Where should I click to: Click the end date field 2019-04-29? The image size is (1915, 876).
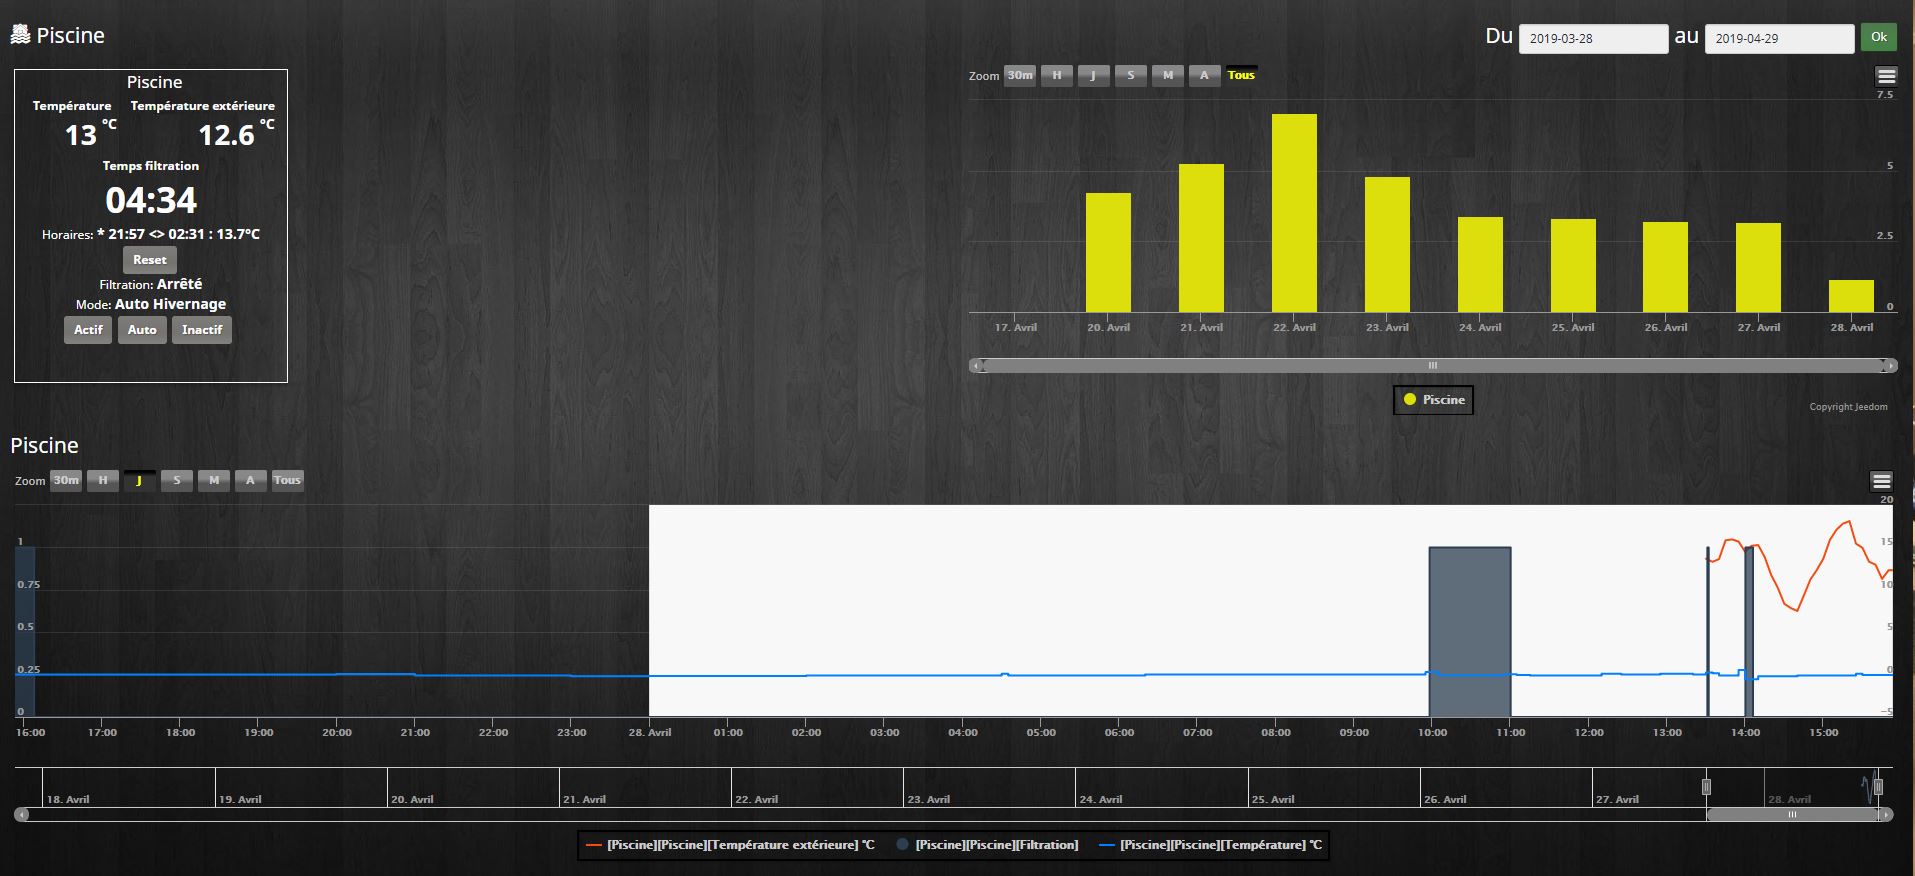click(1779, 39)
